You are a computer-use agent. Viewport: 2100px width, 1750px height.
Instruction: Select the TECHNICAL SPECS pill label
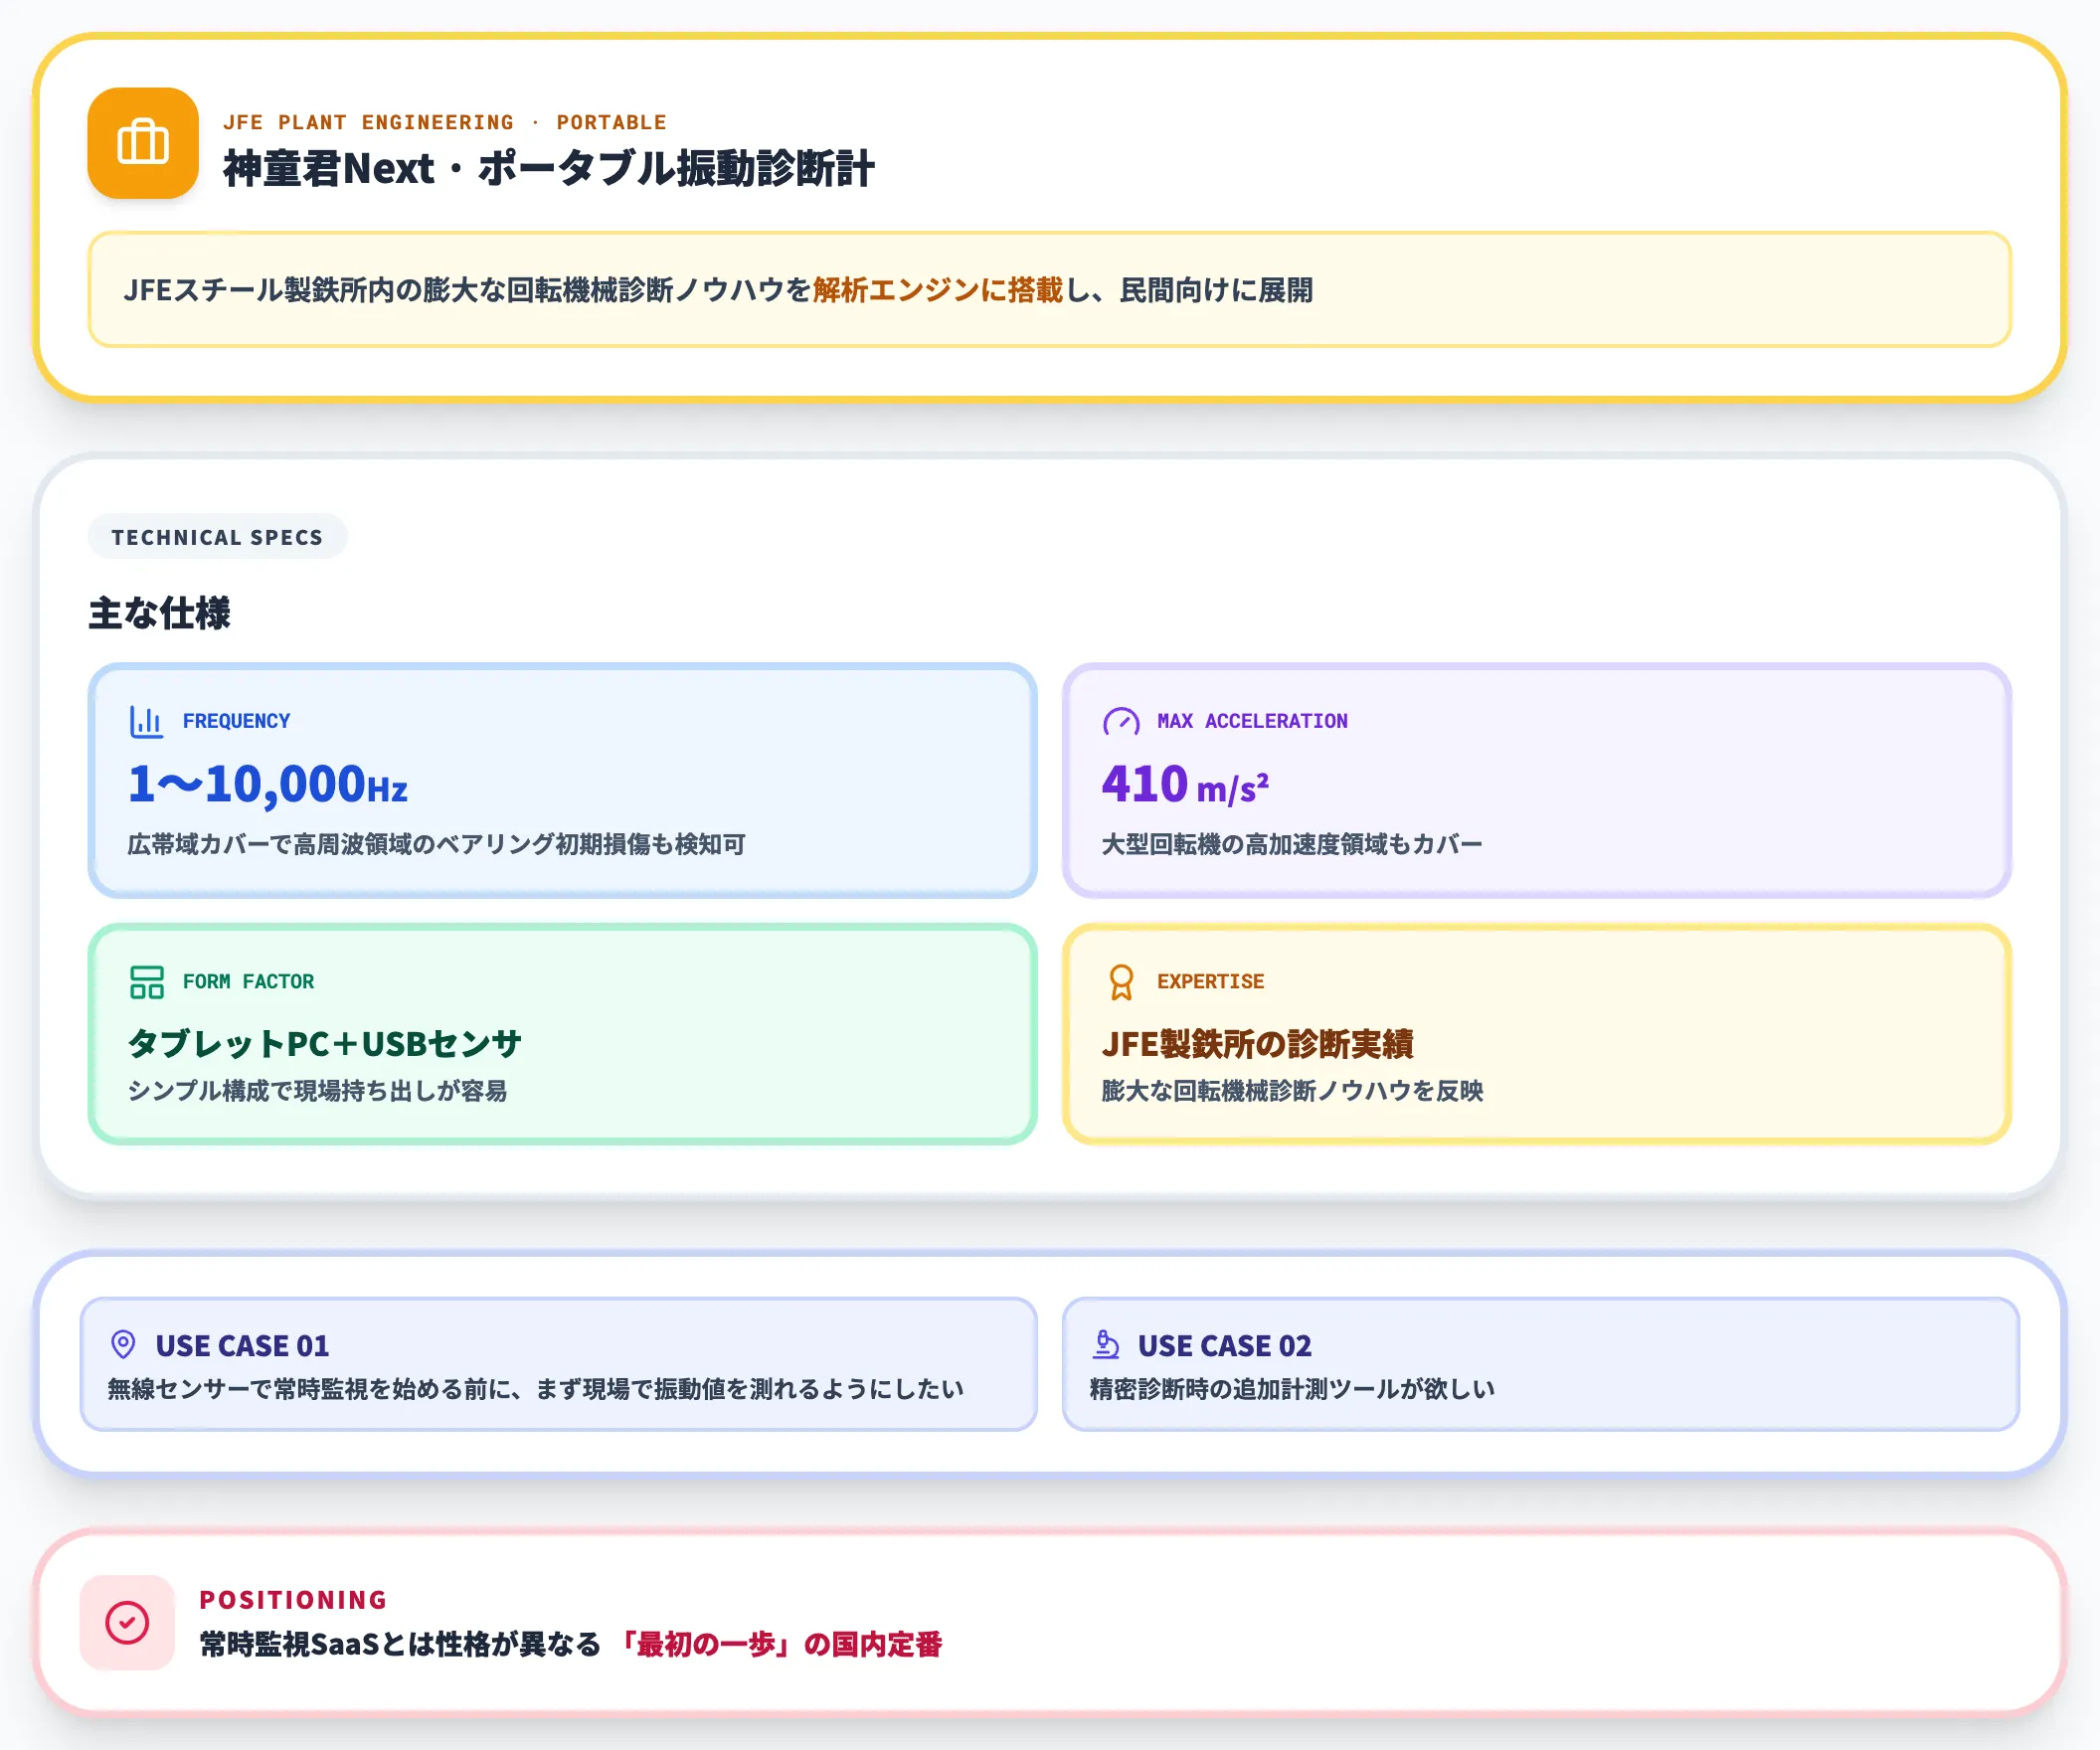point(217,537)
